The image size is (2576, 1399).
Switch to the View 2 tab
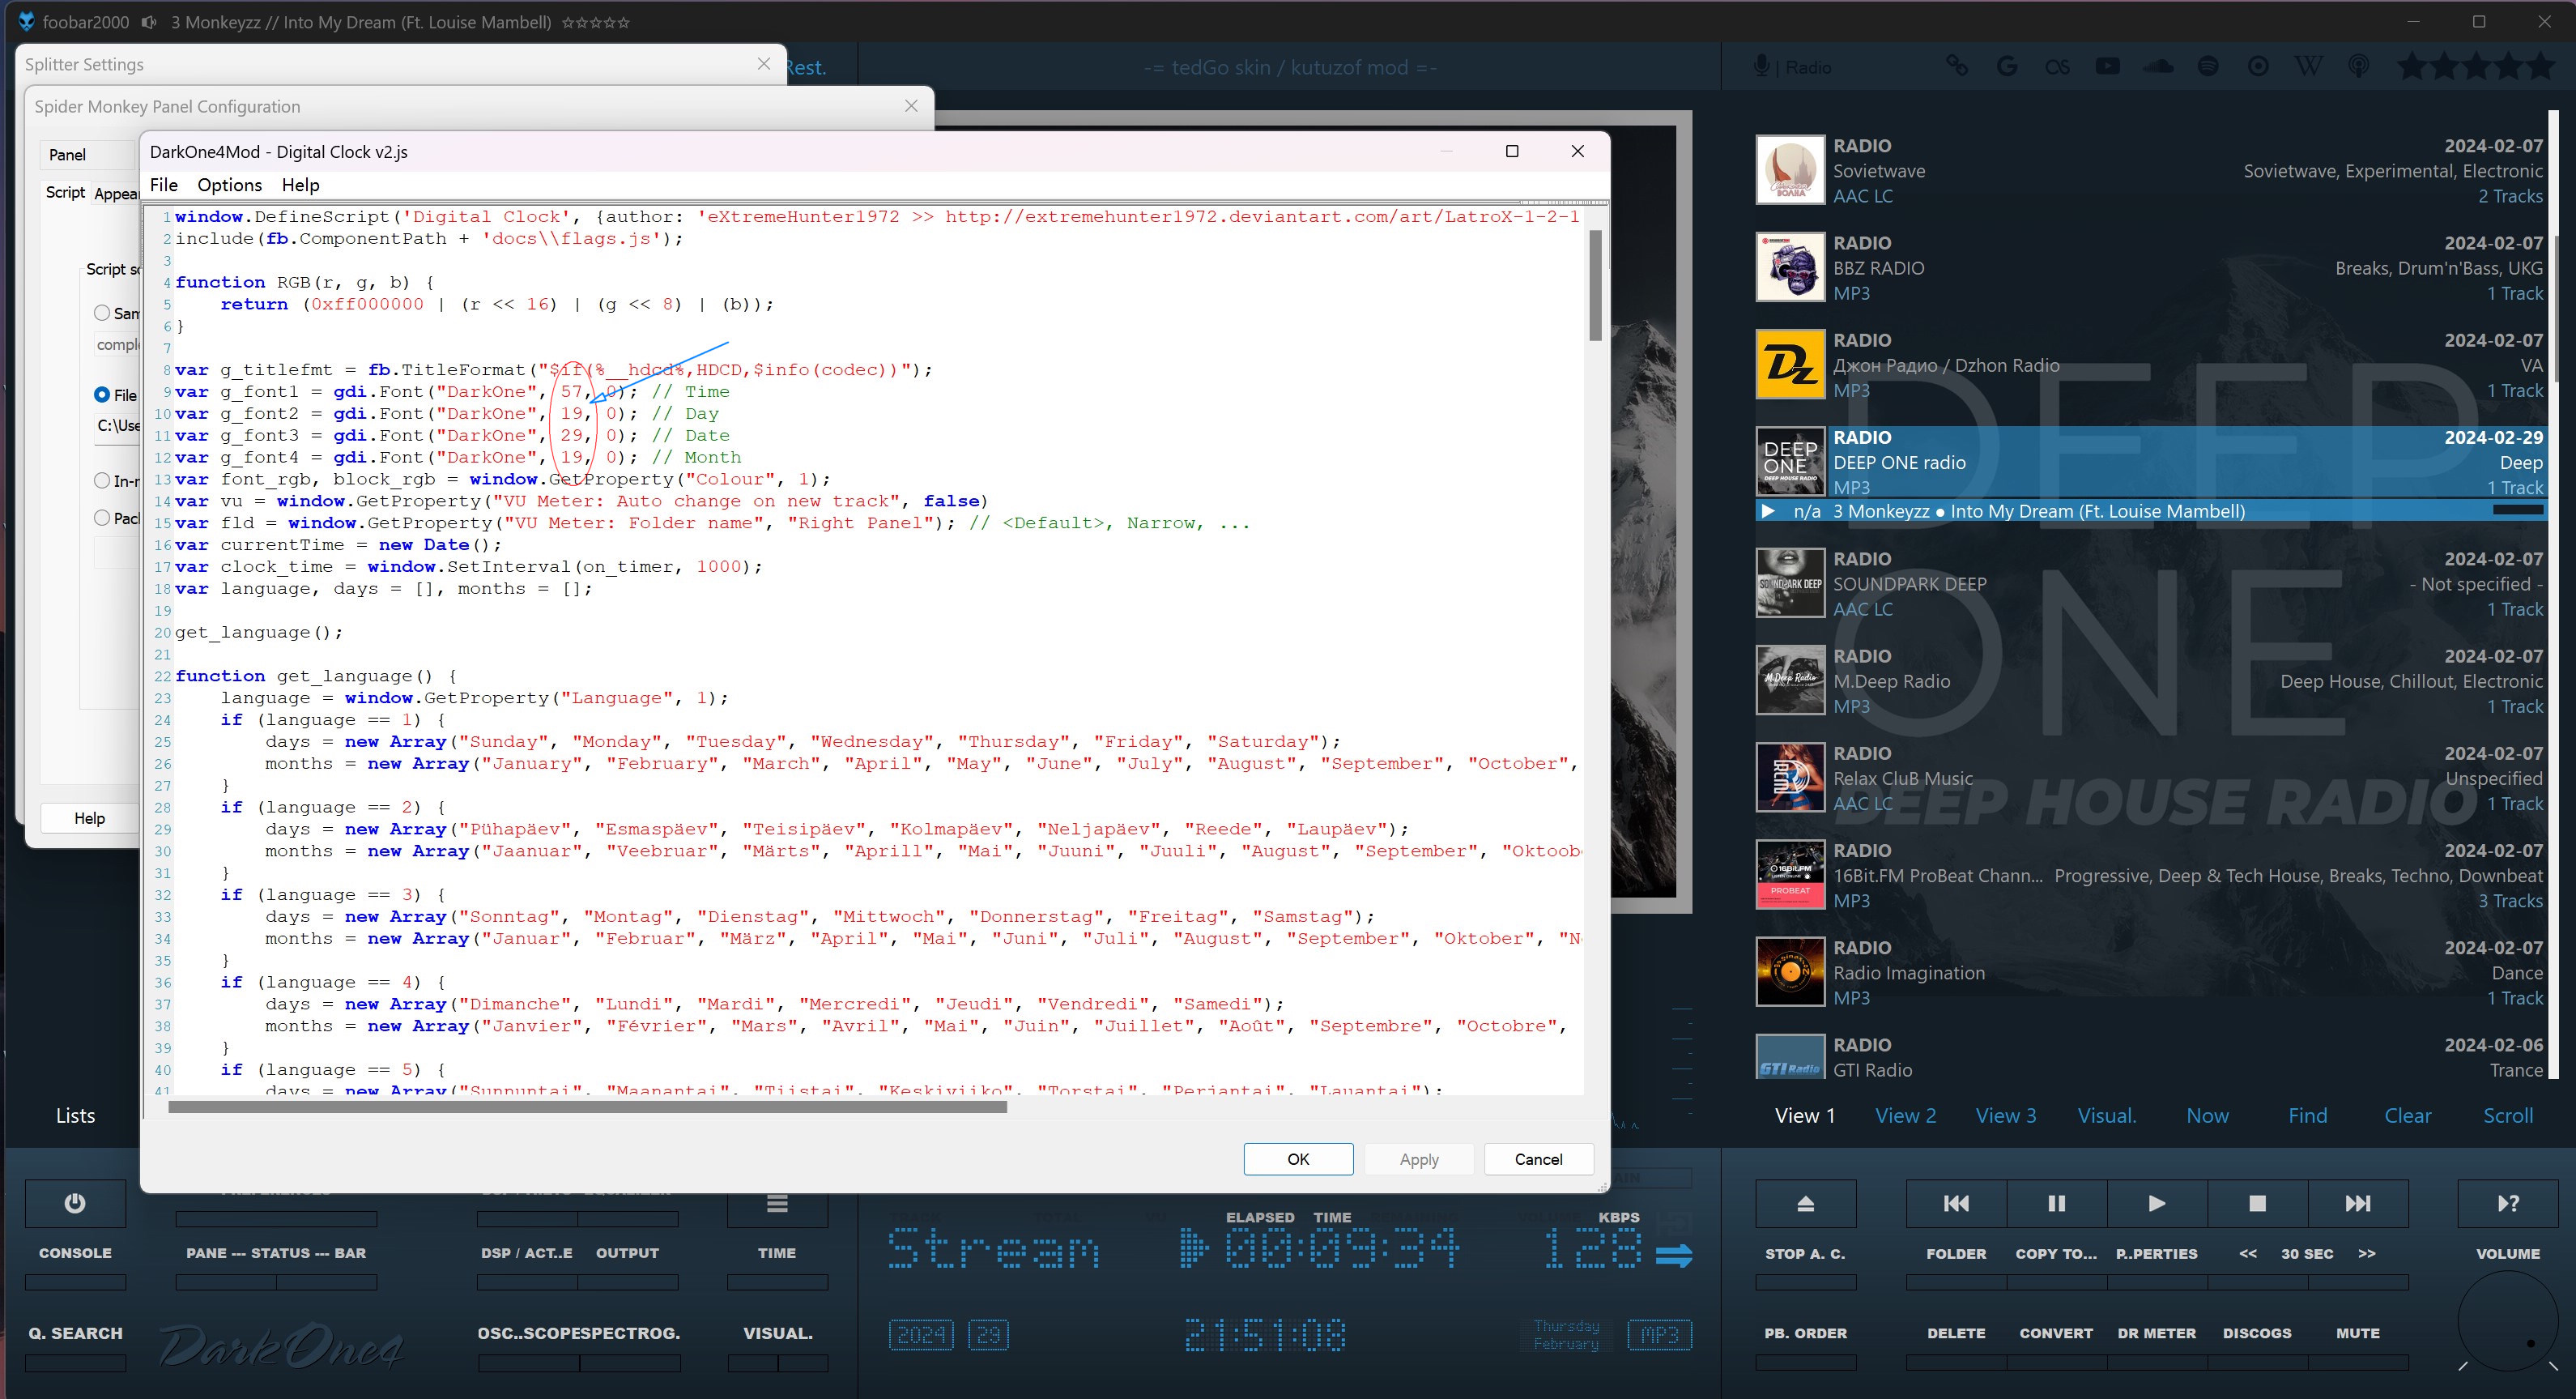pyautogui.click(x=1905, y=1115)
